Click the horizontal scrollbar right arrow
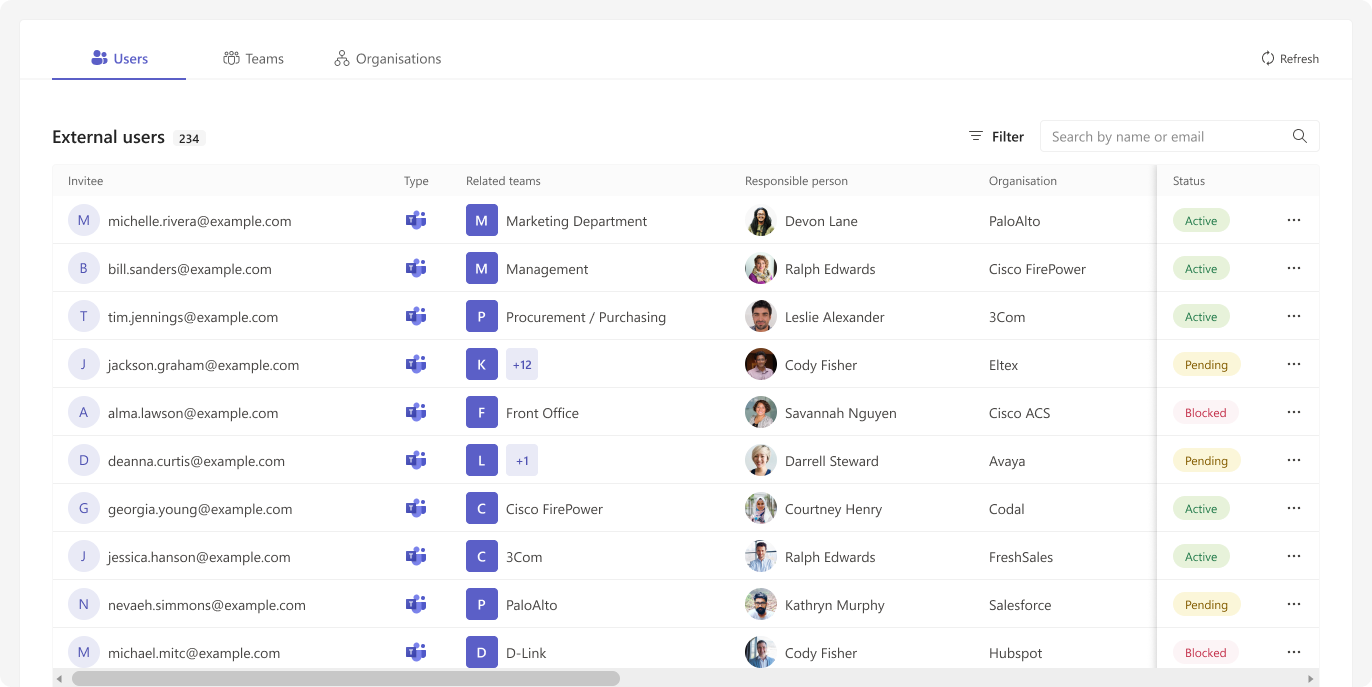This screenshot has width=1372, height=687. [1311, 679]
